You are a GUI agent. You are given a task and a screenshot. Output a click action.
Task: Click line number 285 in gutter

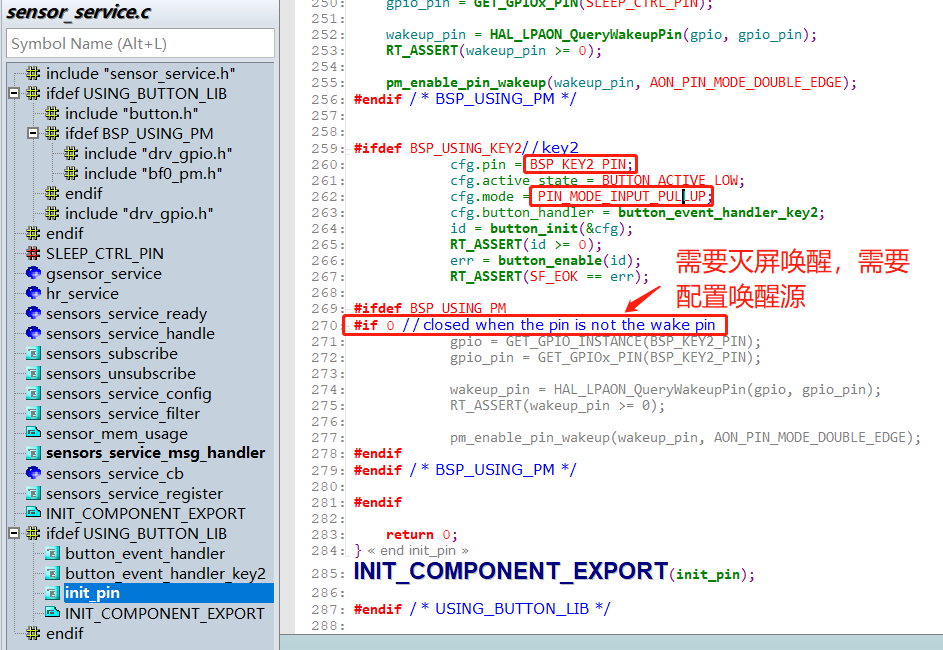327,574
